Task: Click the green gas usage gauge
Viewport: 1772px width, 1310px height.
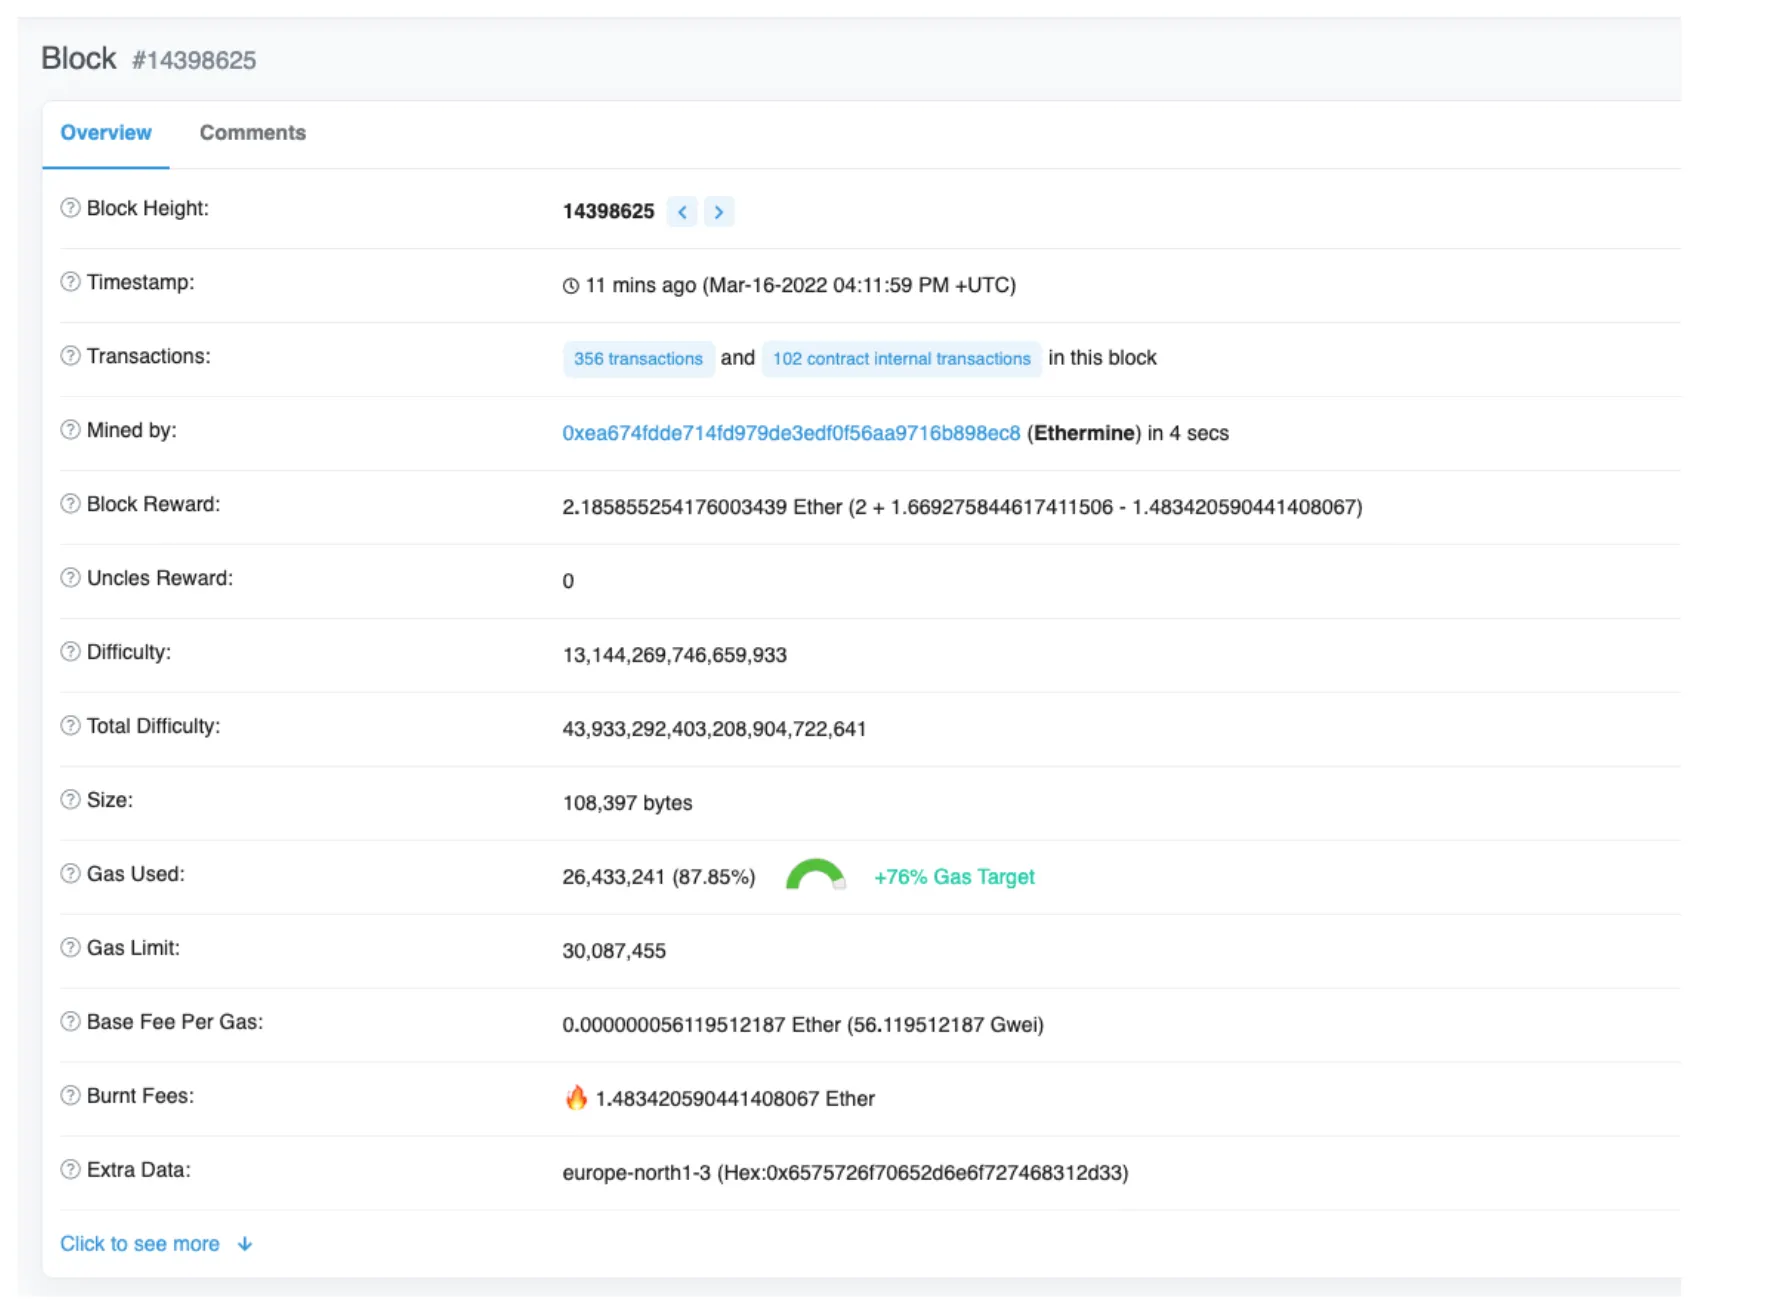Action: (x=816, y=875)
